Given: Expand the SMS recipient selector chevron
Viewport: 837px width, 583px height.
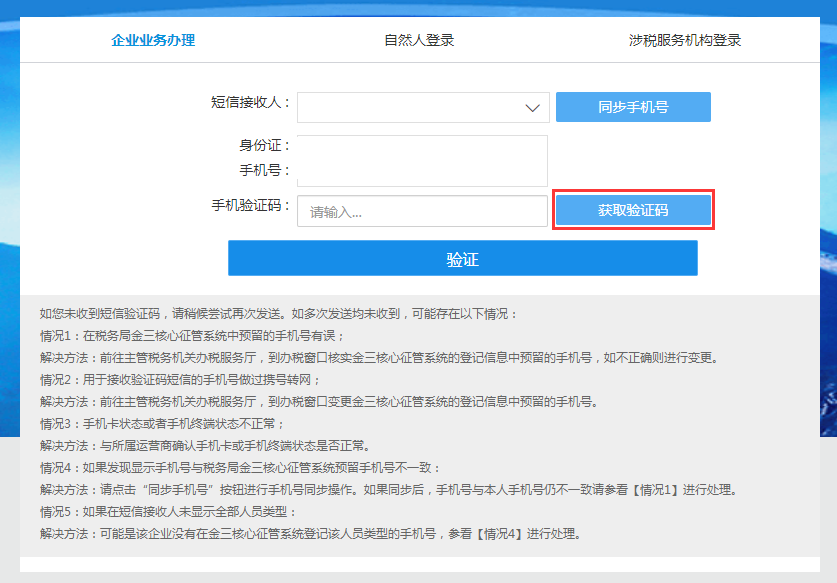Looking at the screenshot, I should pyautogui.click(x=534, y=106).
